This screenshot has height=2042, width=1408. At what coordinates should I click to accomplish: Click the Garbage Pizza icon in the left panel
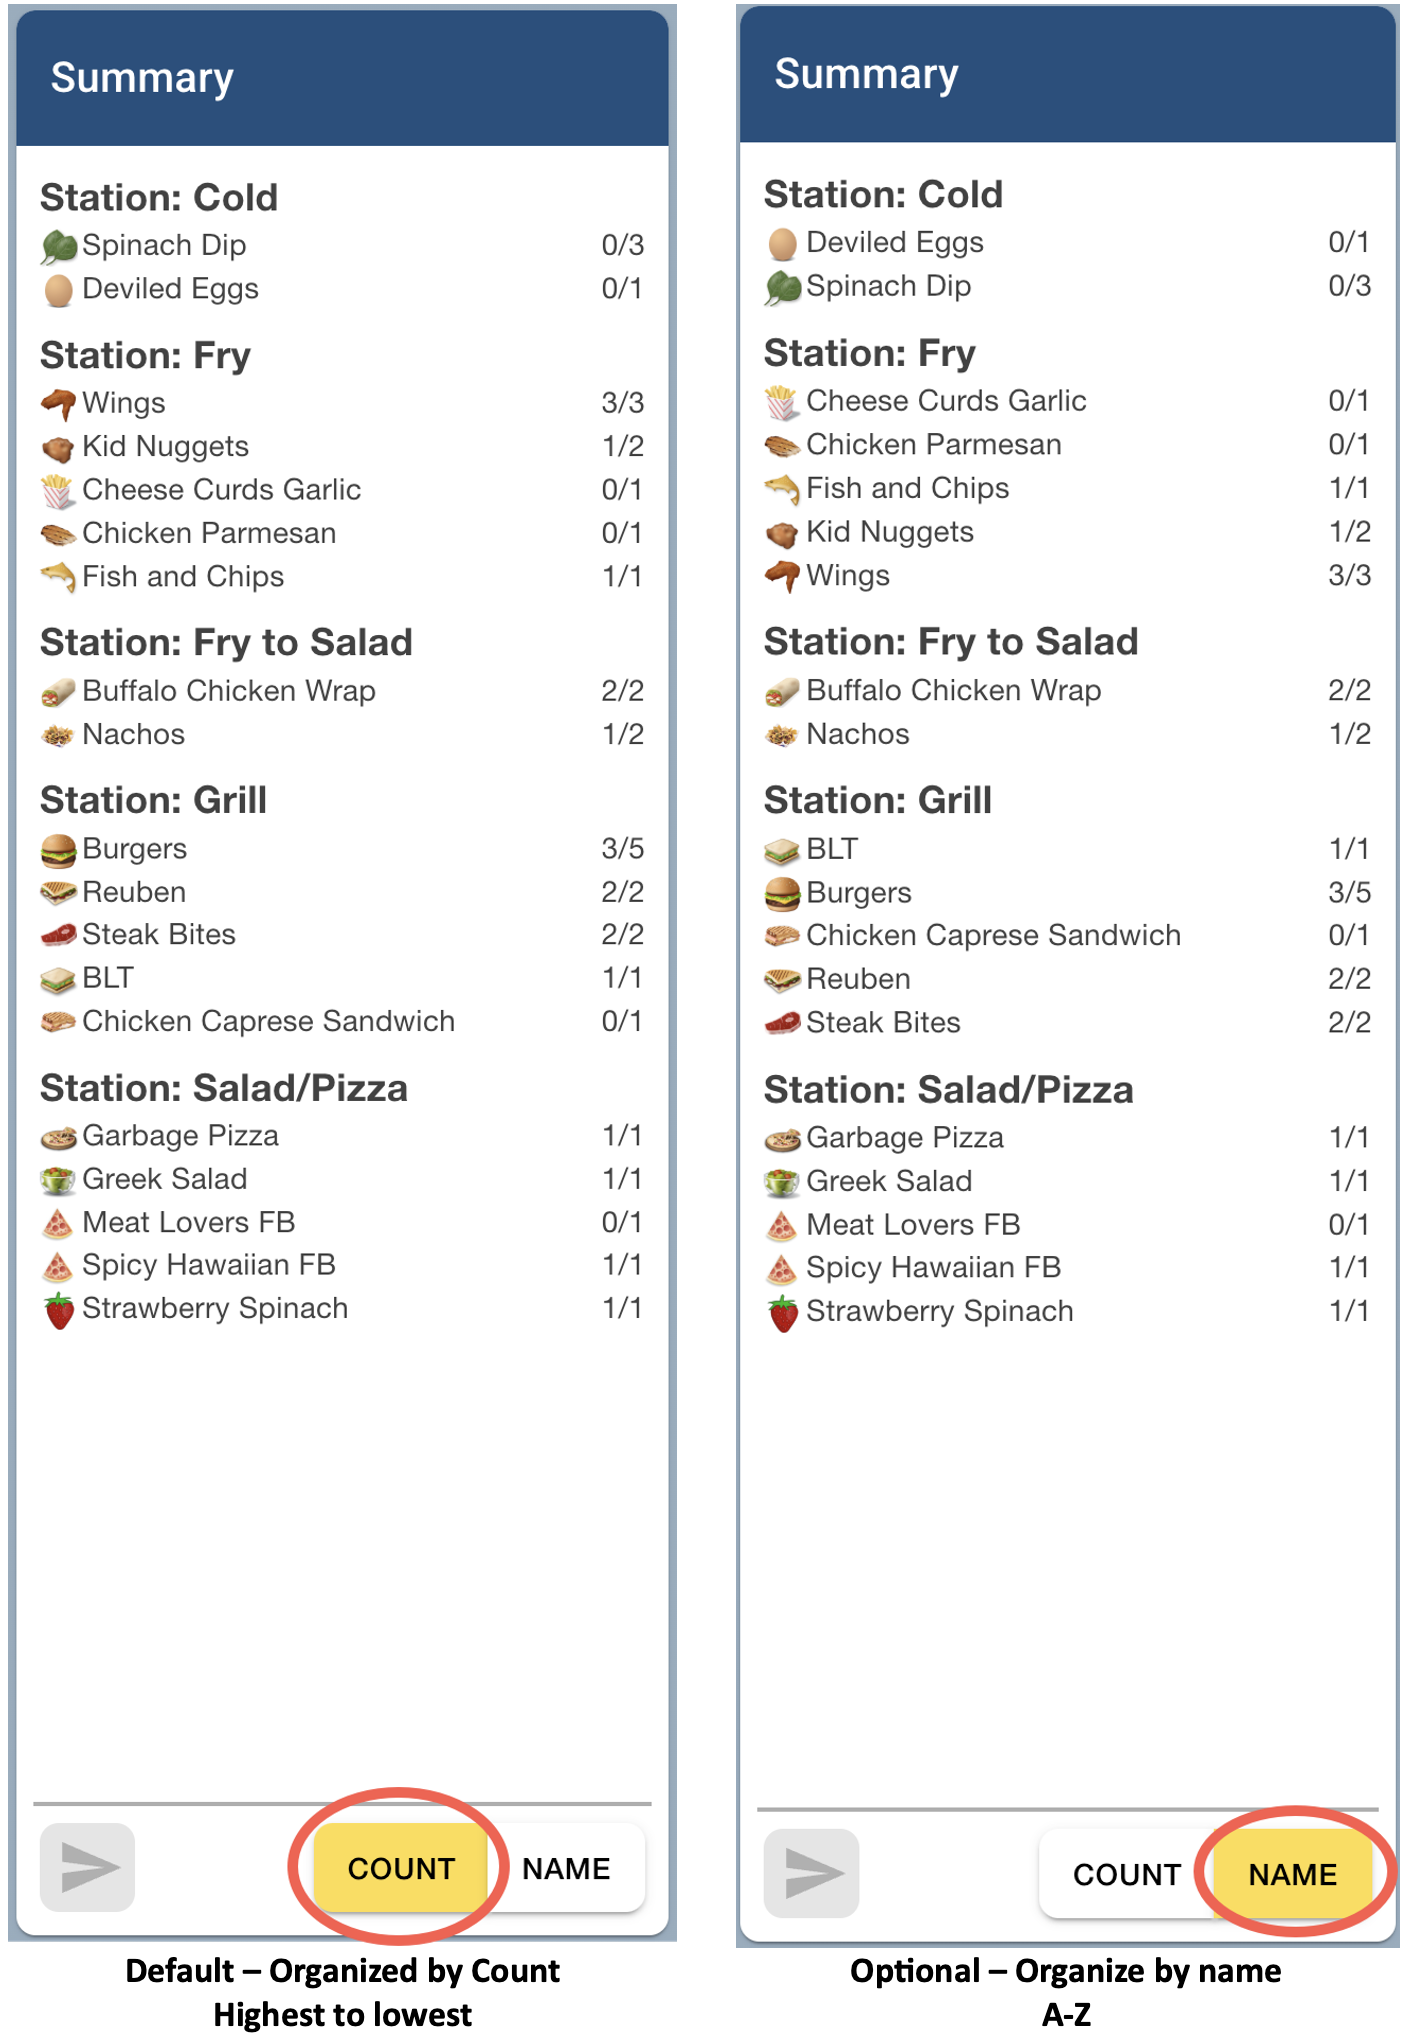tap(59, 1137)
